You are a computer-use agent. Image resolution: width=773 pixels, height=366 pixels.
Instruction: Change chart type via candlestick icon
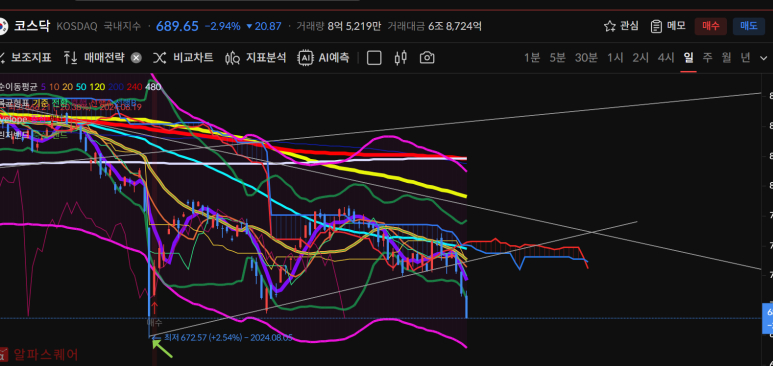401,58
